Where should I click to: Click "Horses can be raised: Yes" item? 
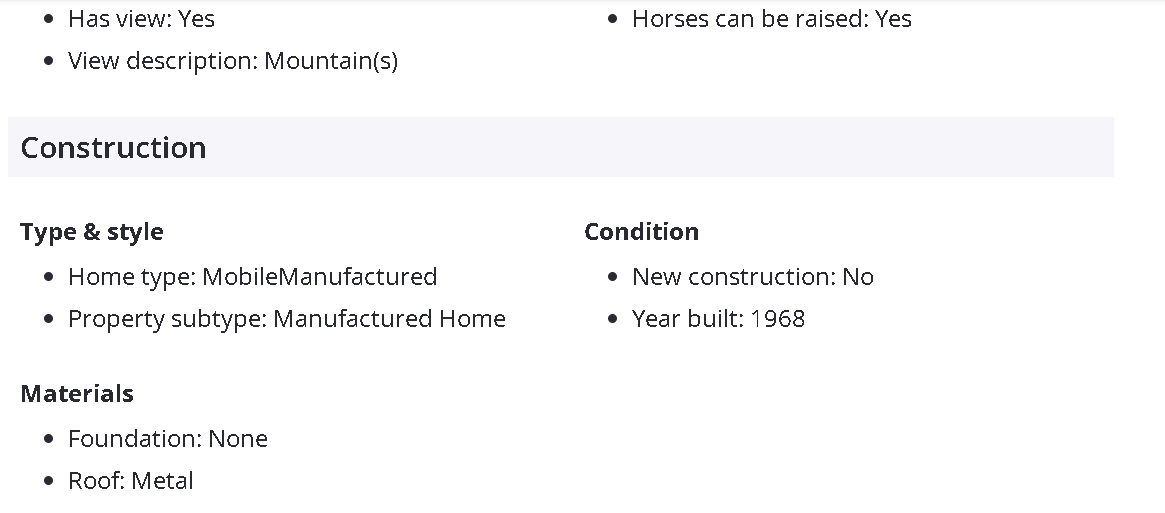pos(771,19)
